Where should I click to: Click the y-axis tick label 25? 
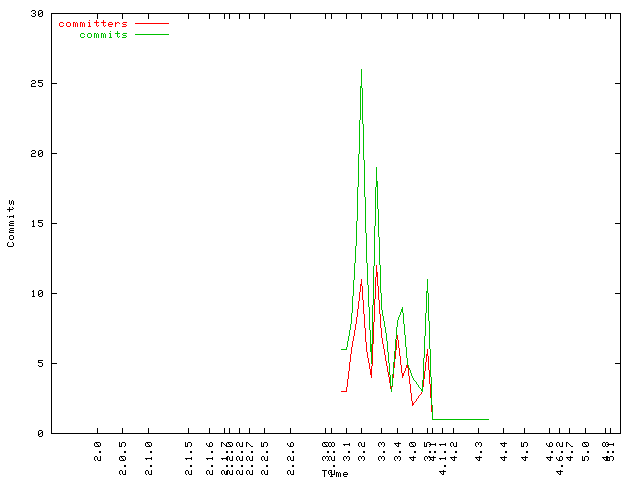36,84
